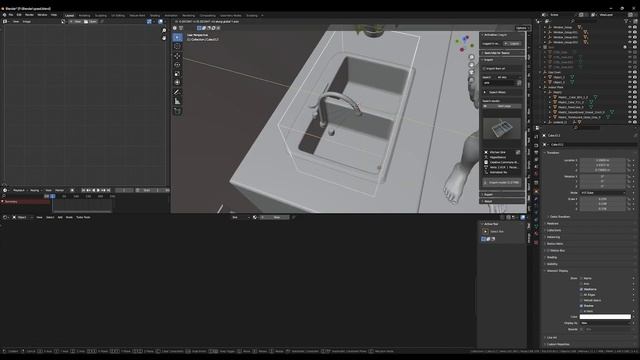Jump to timeline start frame
The width and height of the screenshot is (640, 360).
tap(83, 190)
